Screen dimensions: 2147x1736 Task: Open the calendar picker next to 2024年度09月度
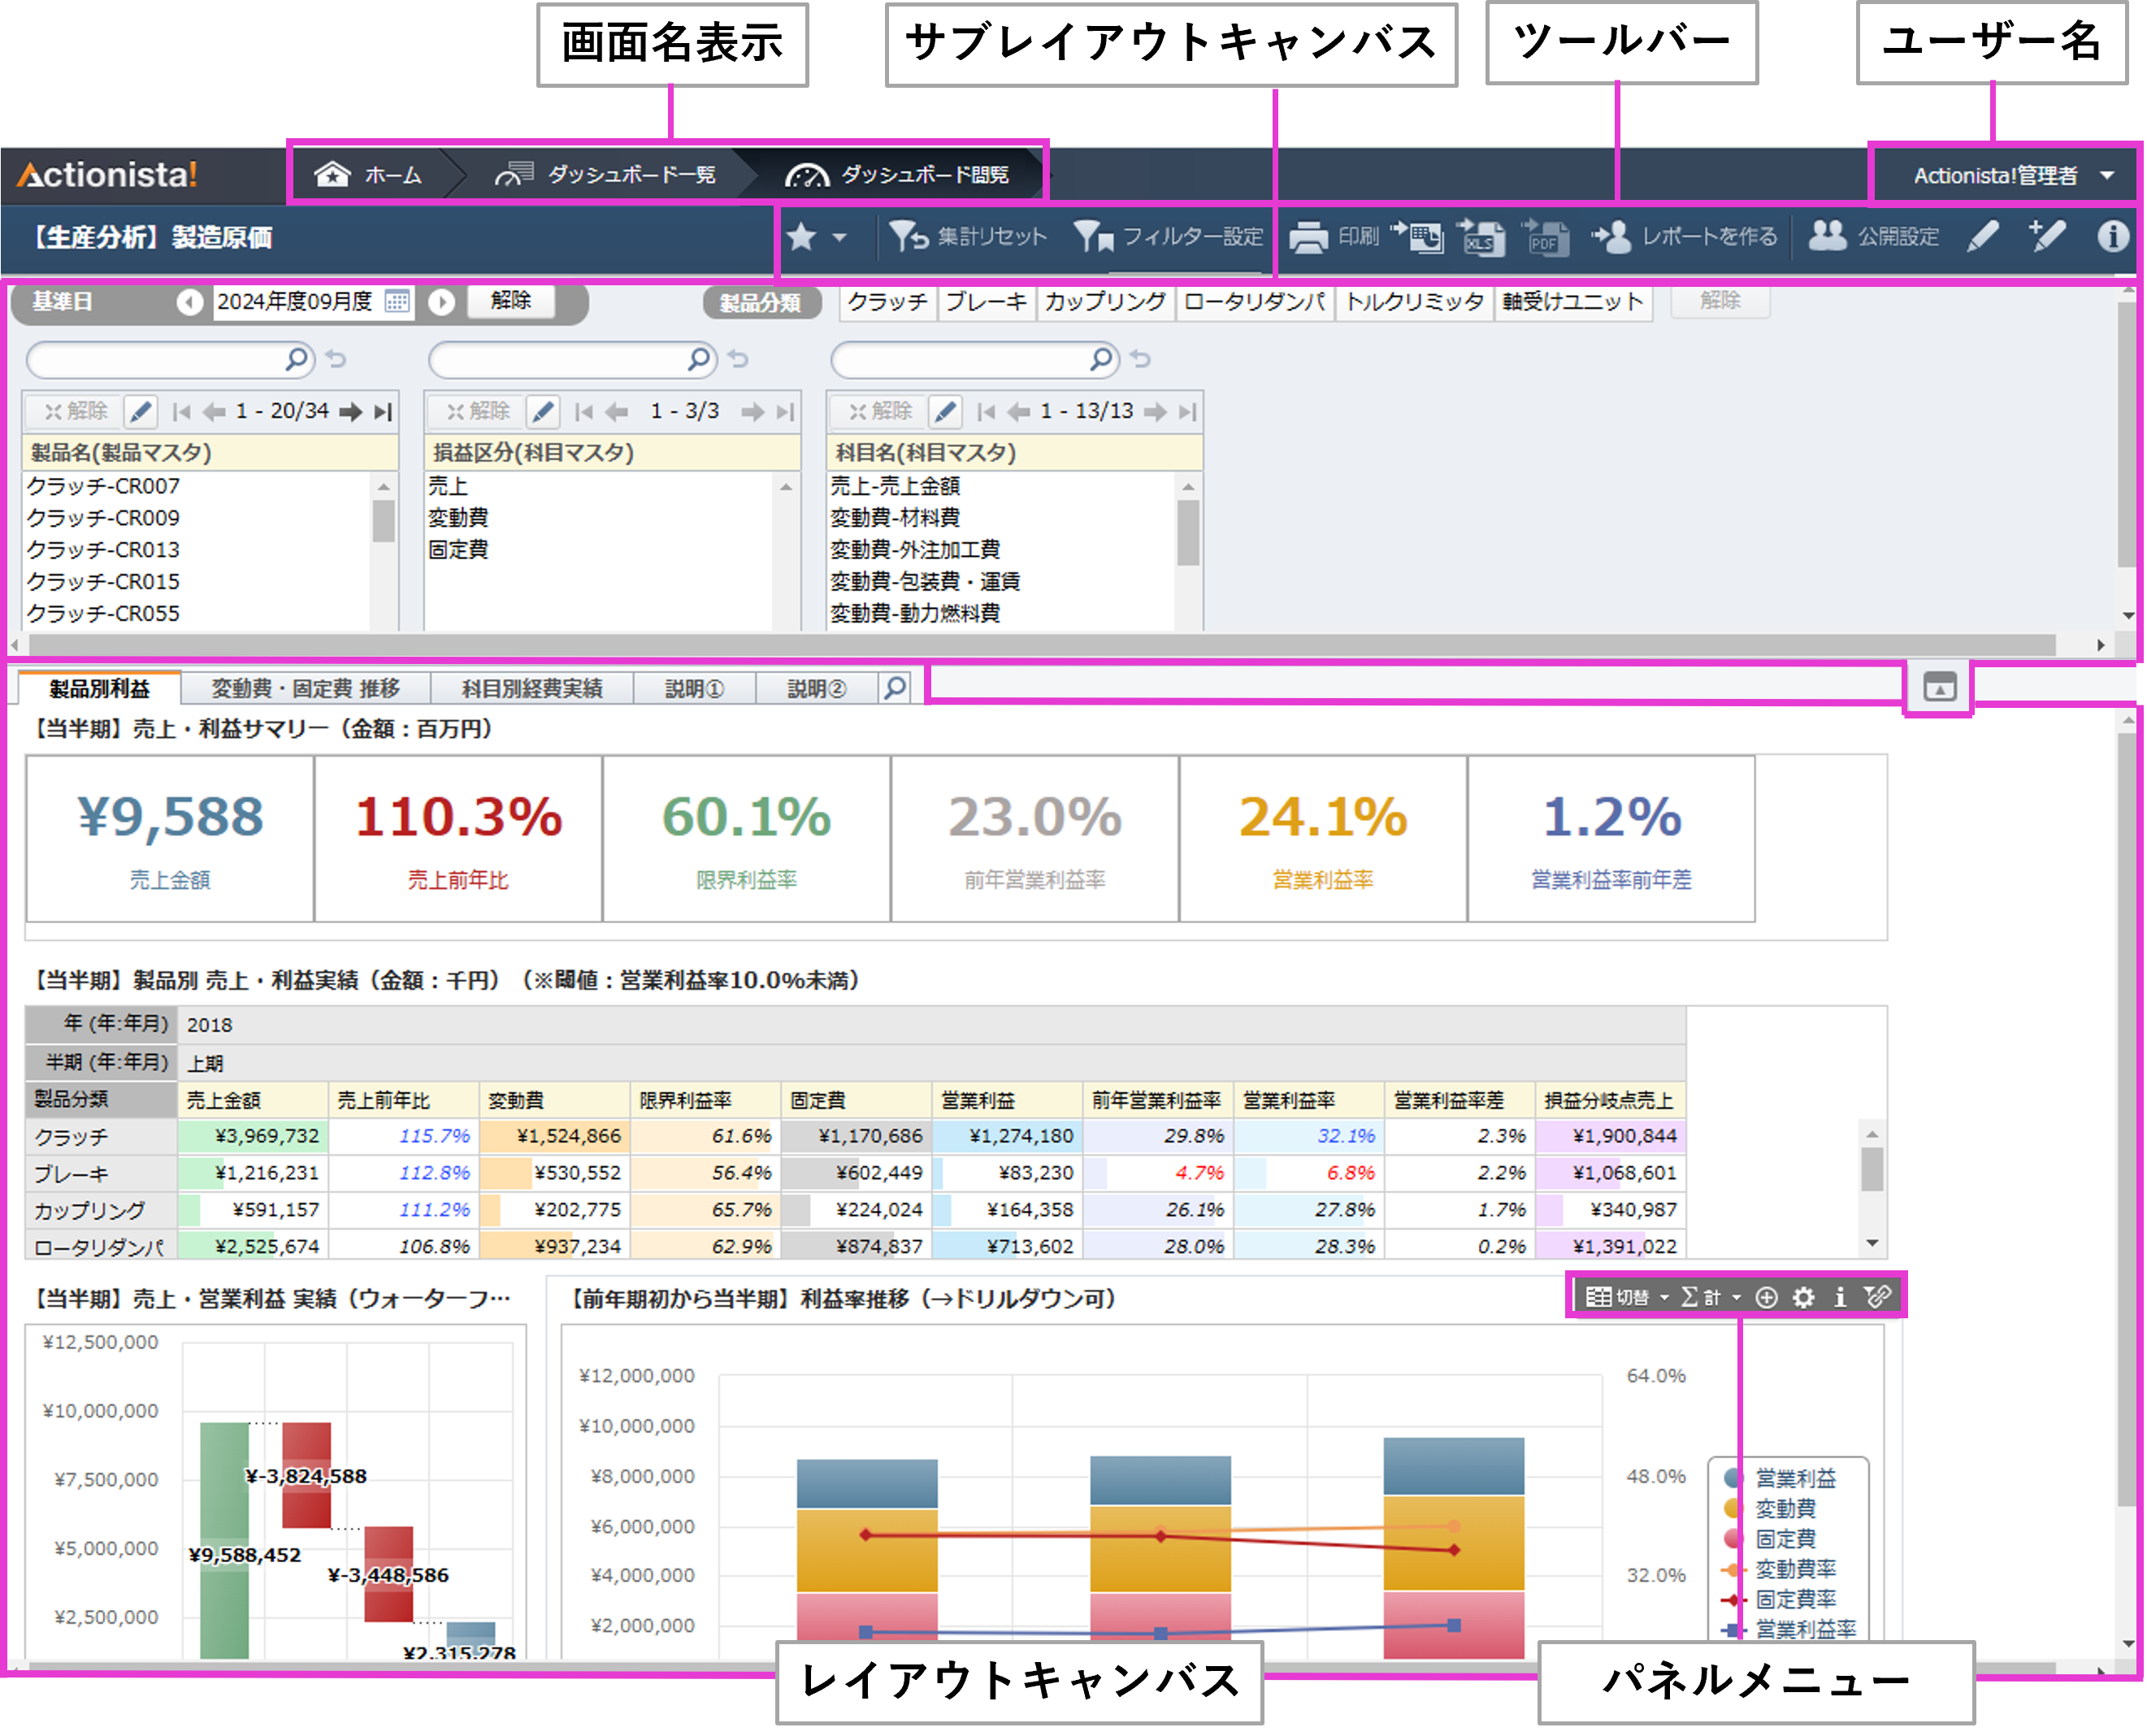(x=397, y=302)
